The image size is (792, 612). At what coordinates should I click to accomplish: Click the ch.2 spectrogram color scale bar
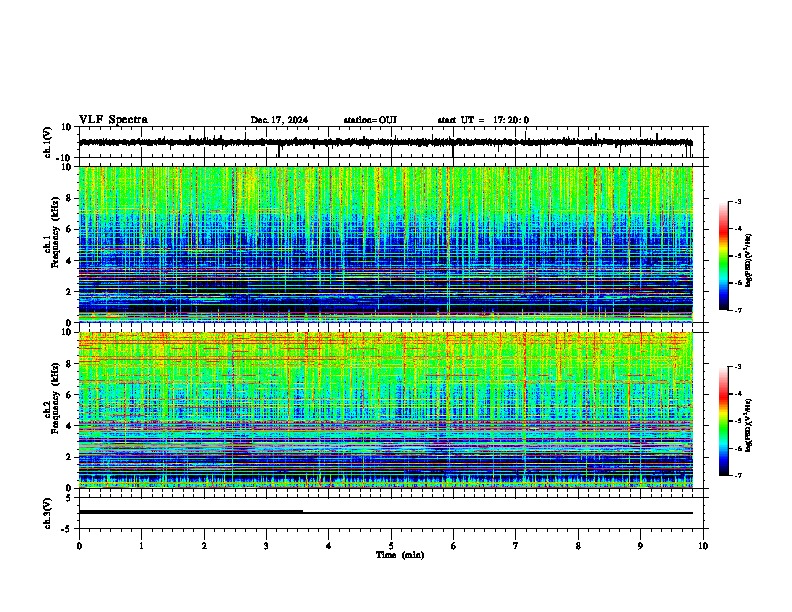723,421
